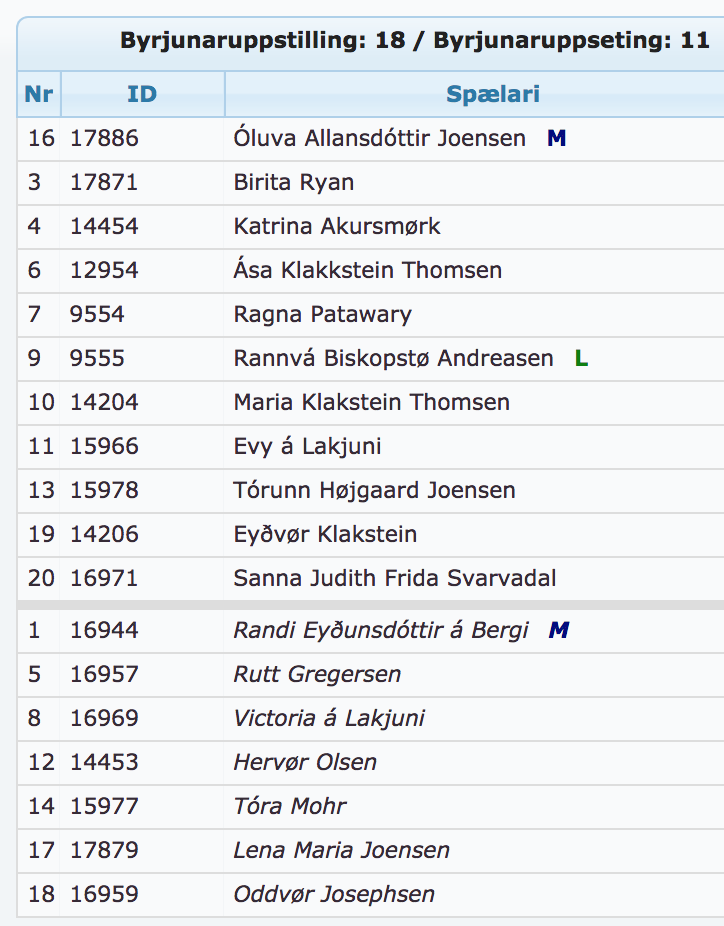Open Sanna Judith Frida Svarvadal's entry
This screenshot has height=926, width=724.
click(394, 578)
